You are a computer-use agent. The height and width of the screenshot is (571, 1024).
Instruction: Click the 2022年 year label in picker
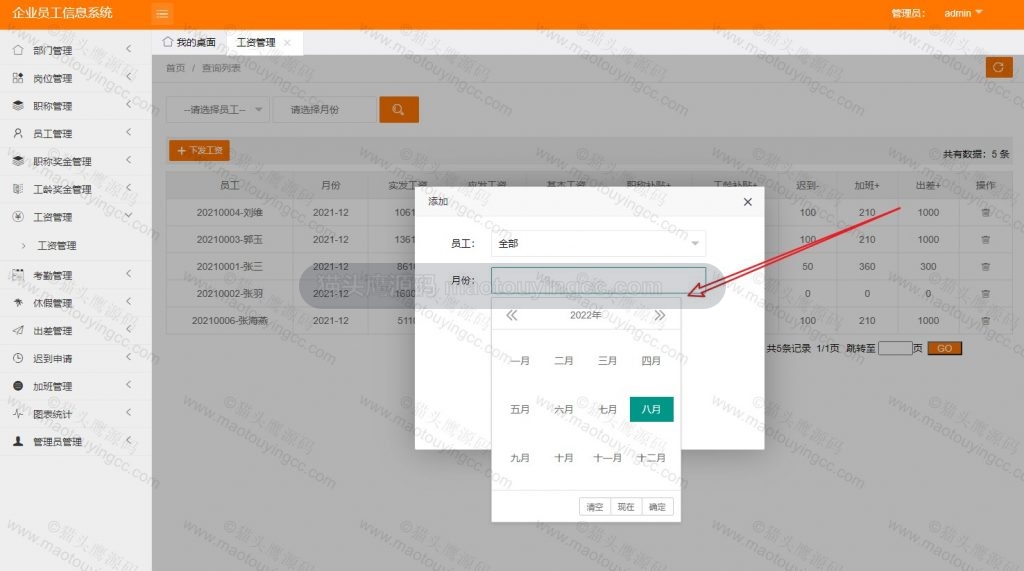tap(585, 316)
